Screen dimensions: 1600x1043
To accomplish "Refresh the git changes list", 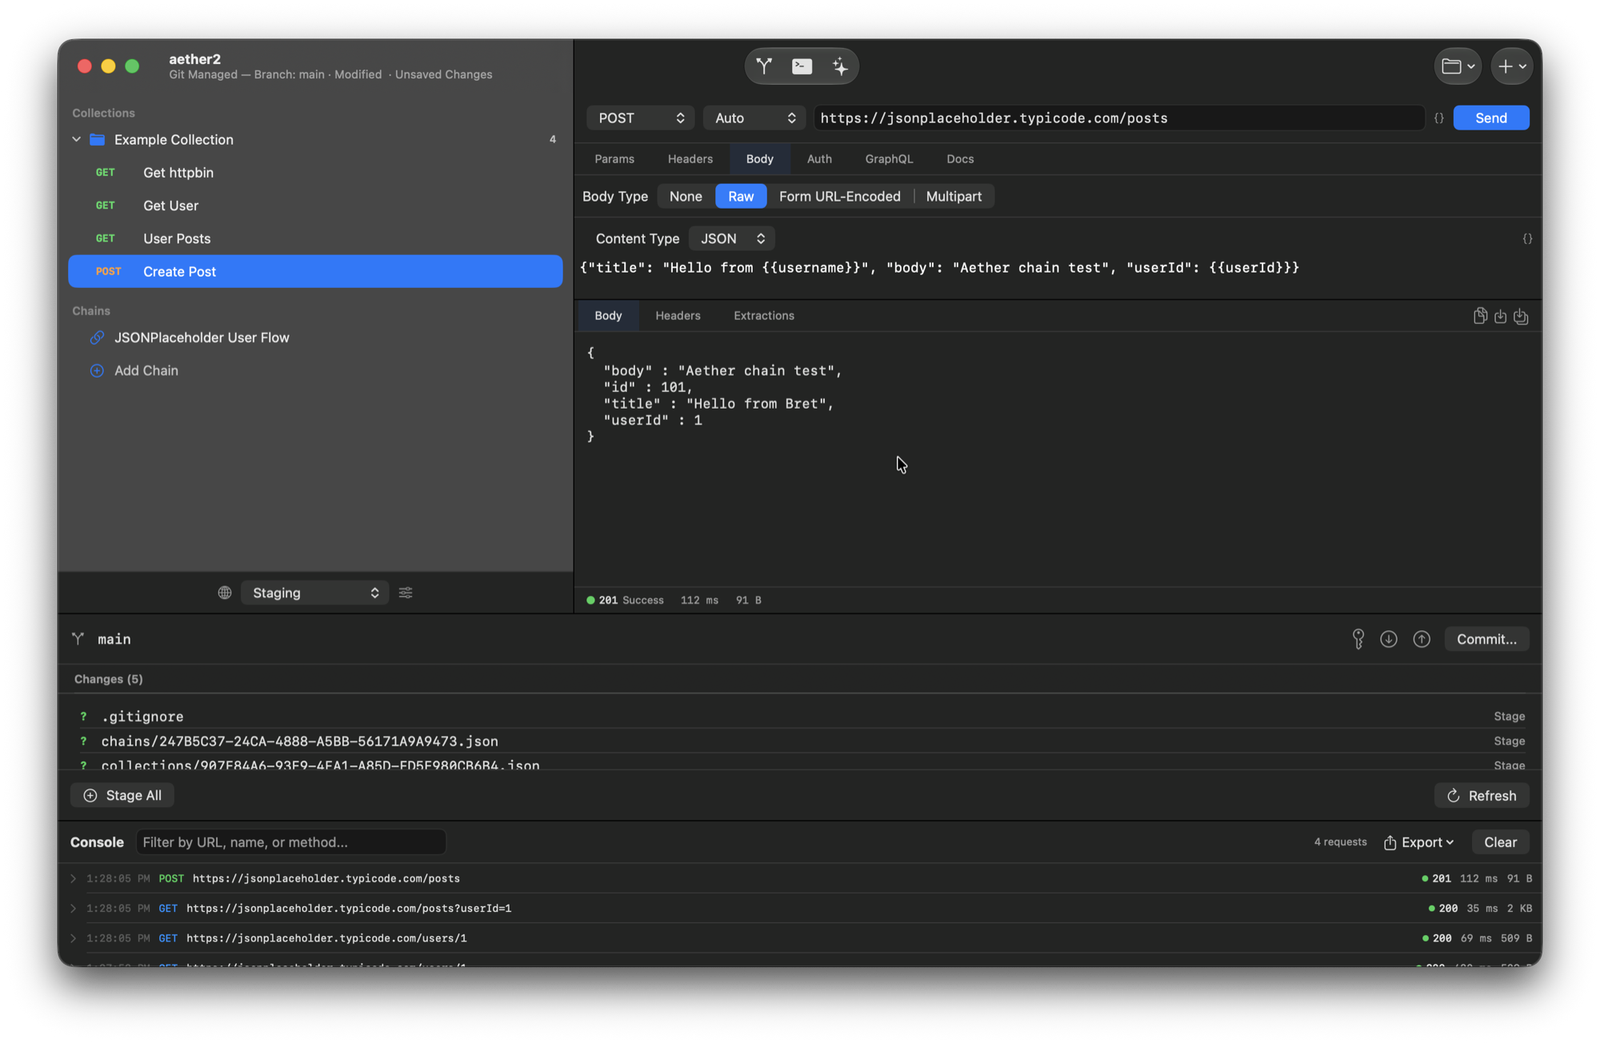I will click(1482, 796).
